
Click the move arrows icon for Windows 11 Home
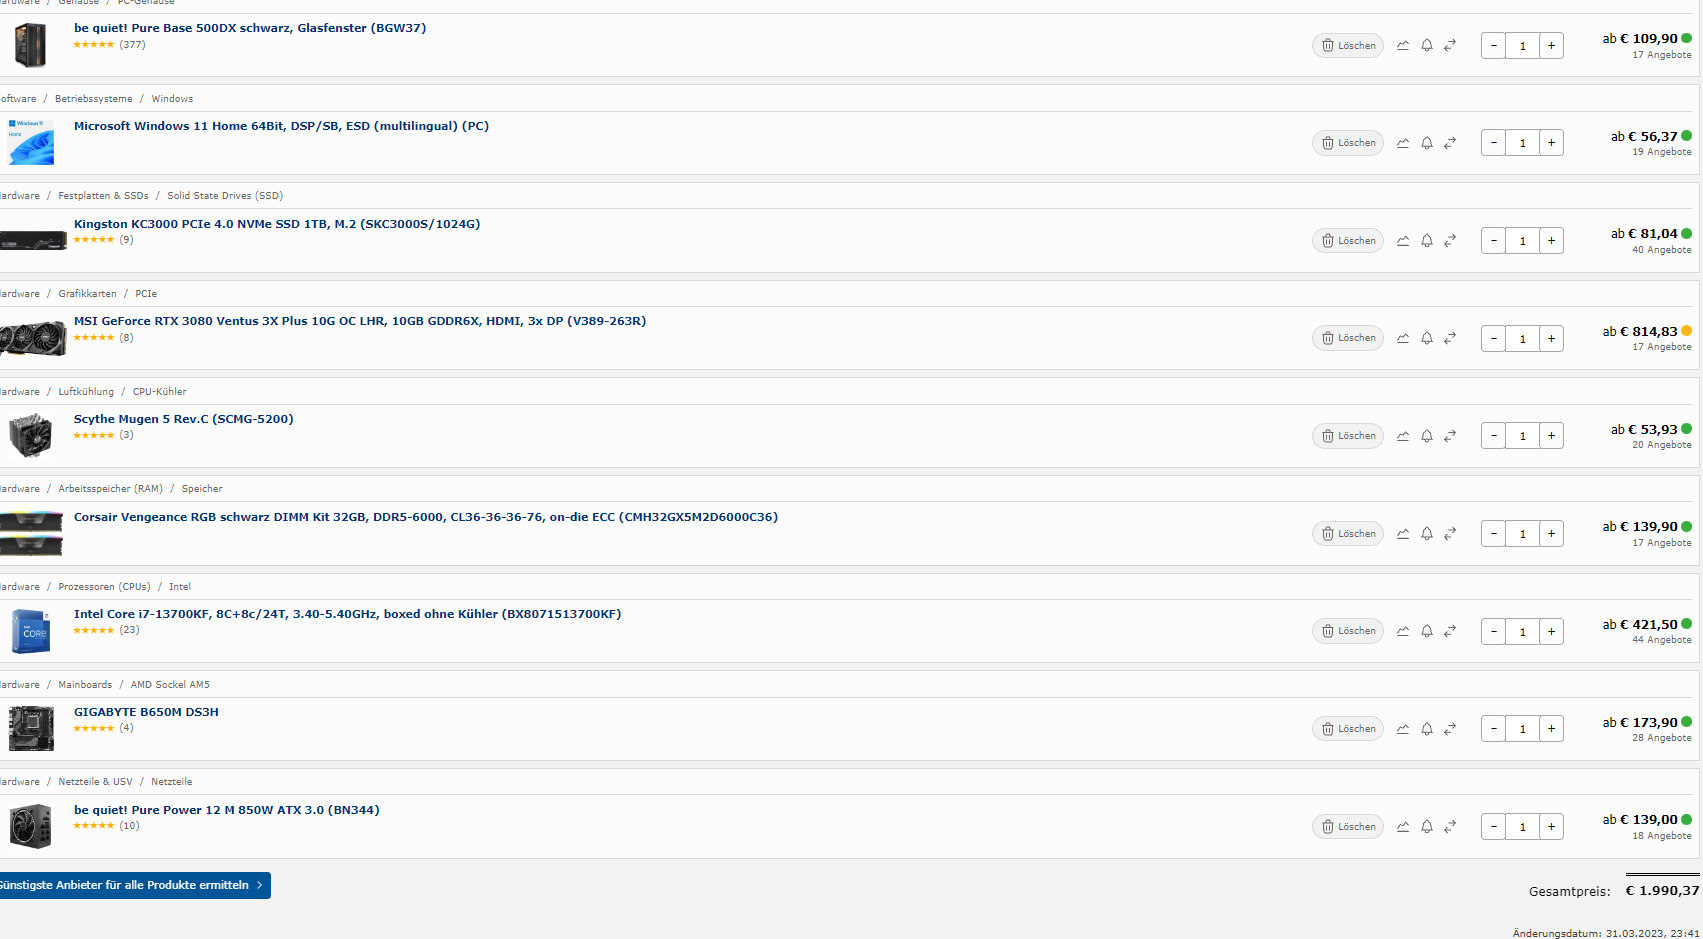tap(1451, 142)
